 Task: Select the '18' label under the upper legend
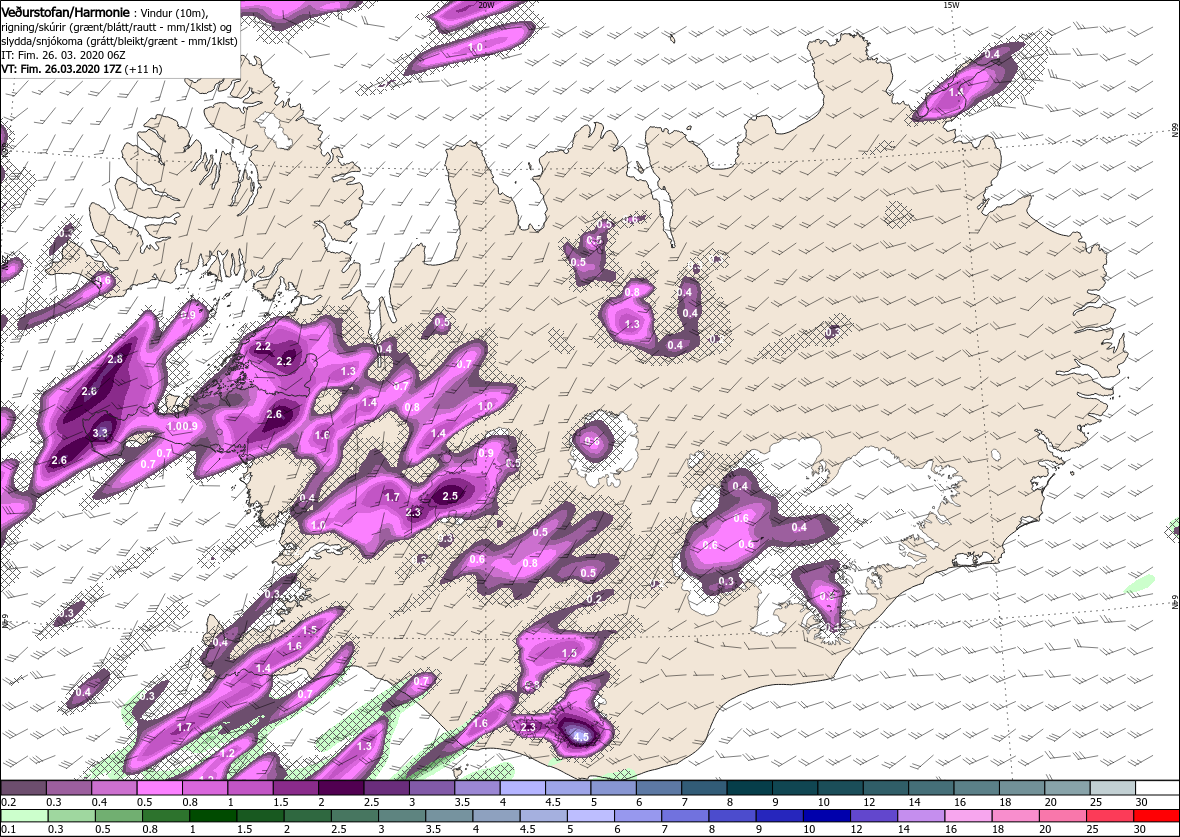[1005, 802]
